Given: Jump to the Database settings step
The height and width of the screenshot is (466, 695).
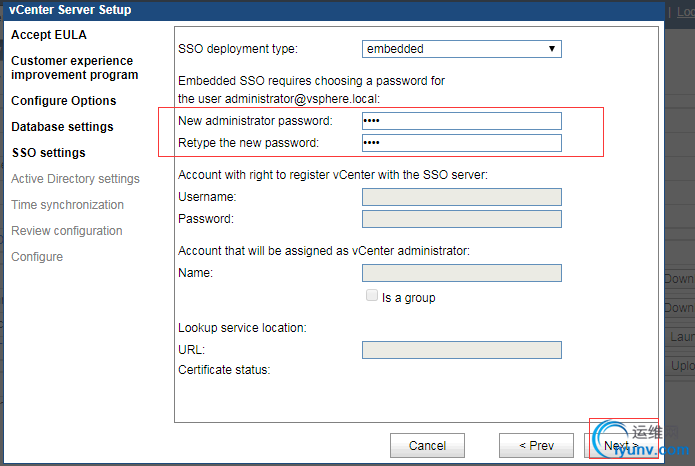Looking at the screenshot, I should [62, 127].
